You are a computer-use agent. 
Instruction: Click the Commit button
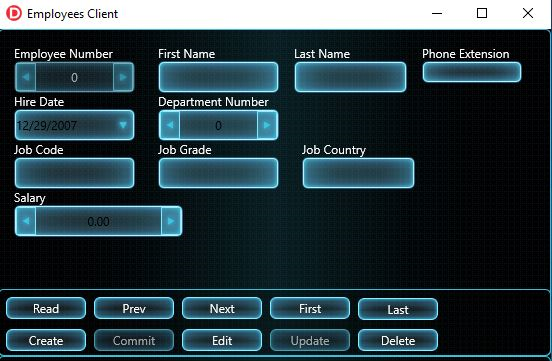point(134,340)
